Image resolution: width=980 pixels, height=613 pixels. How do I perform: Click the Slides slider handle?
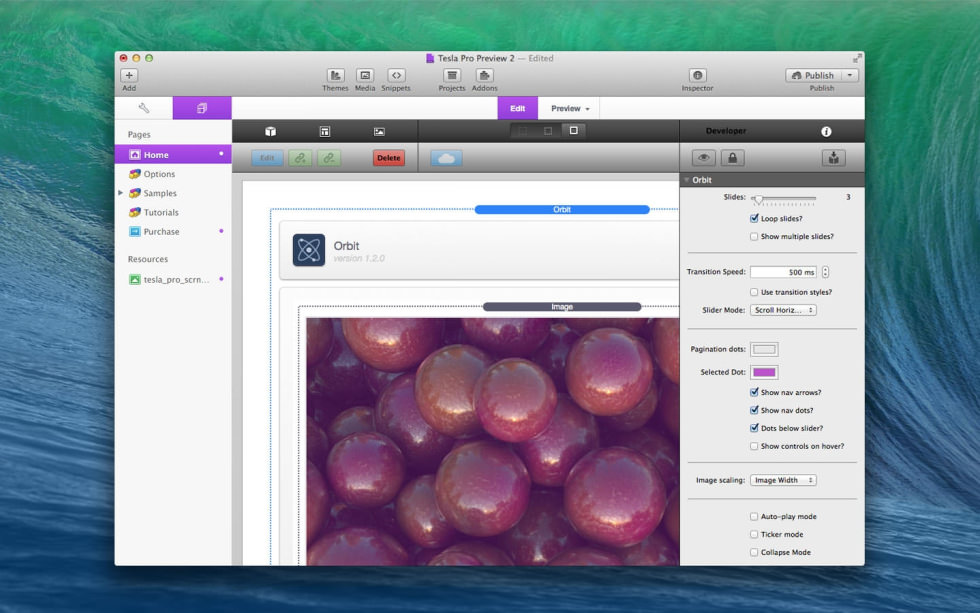[758, 199]
